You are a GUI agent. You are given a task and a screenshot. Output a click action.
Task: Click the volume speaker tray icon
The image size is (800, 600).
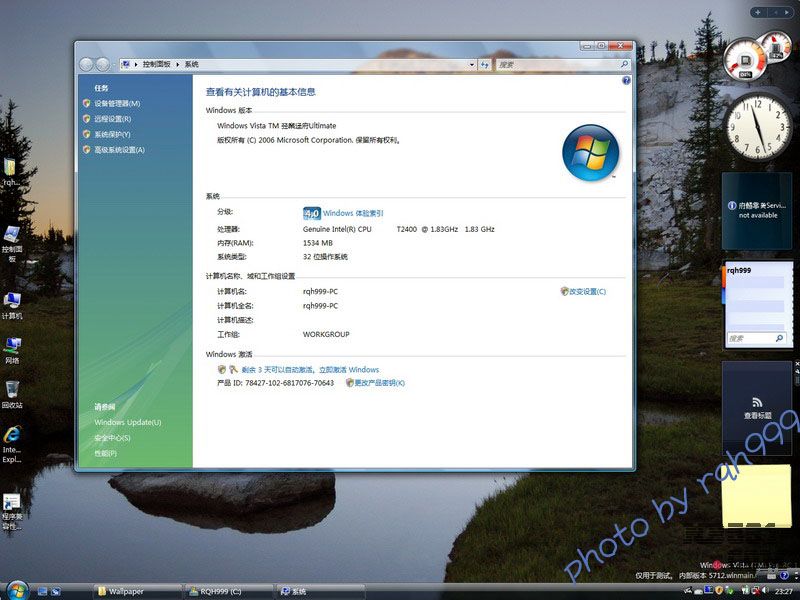765,590
